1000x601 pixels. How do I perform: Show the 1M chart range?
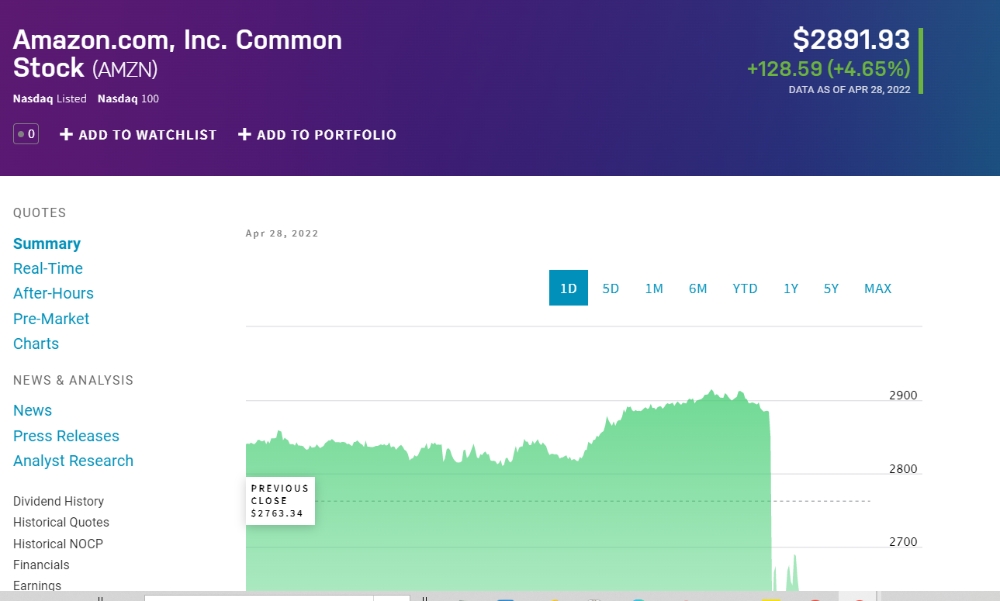[x=654, y=288]
